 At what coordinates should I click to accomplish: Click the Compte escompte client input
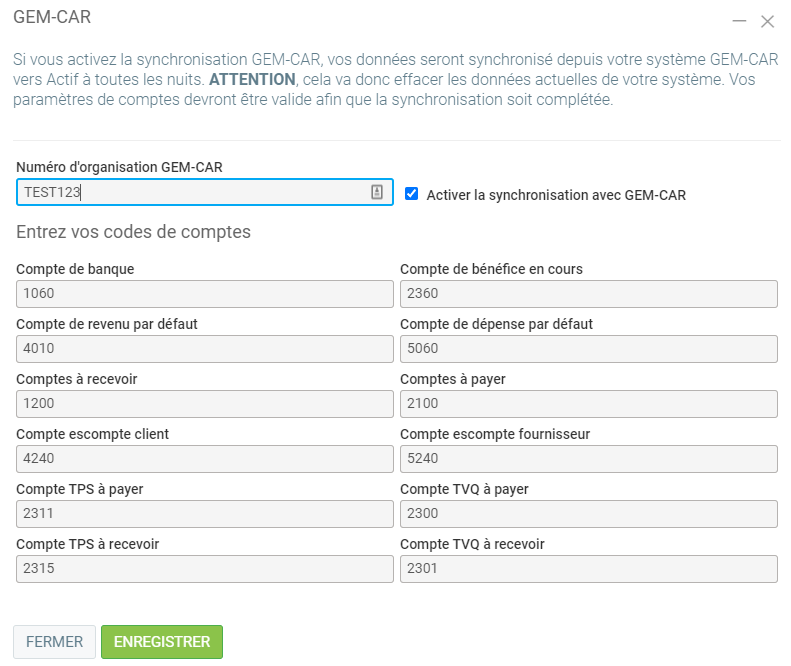205,459
